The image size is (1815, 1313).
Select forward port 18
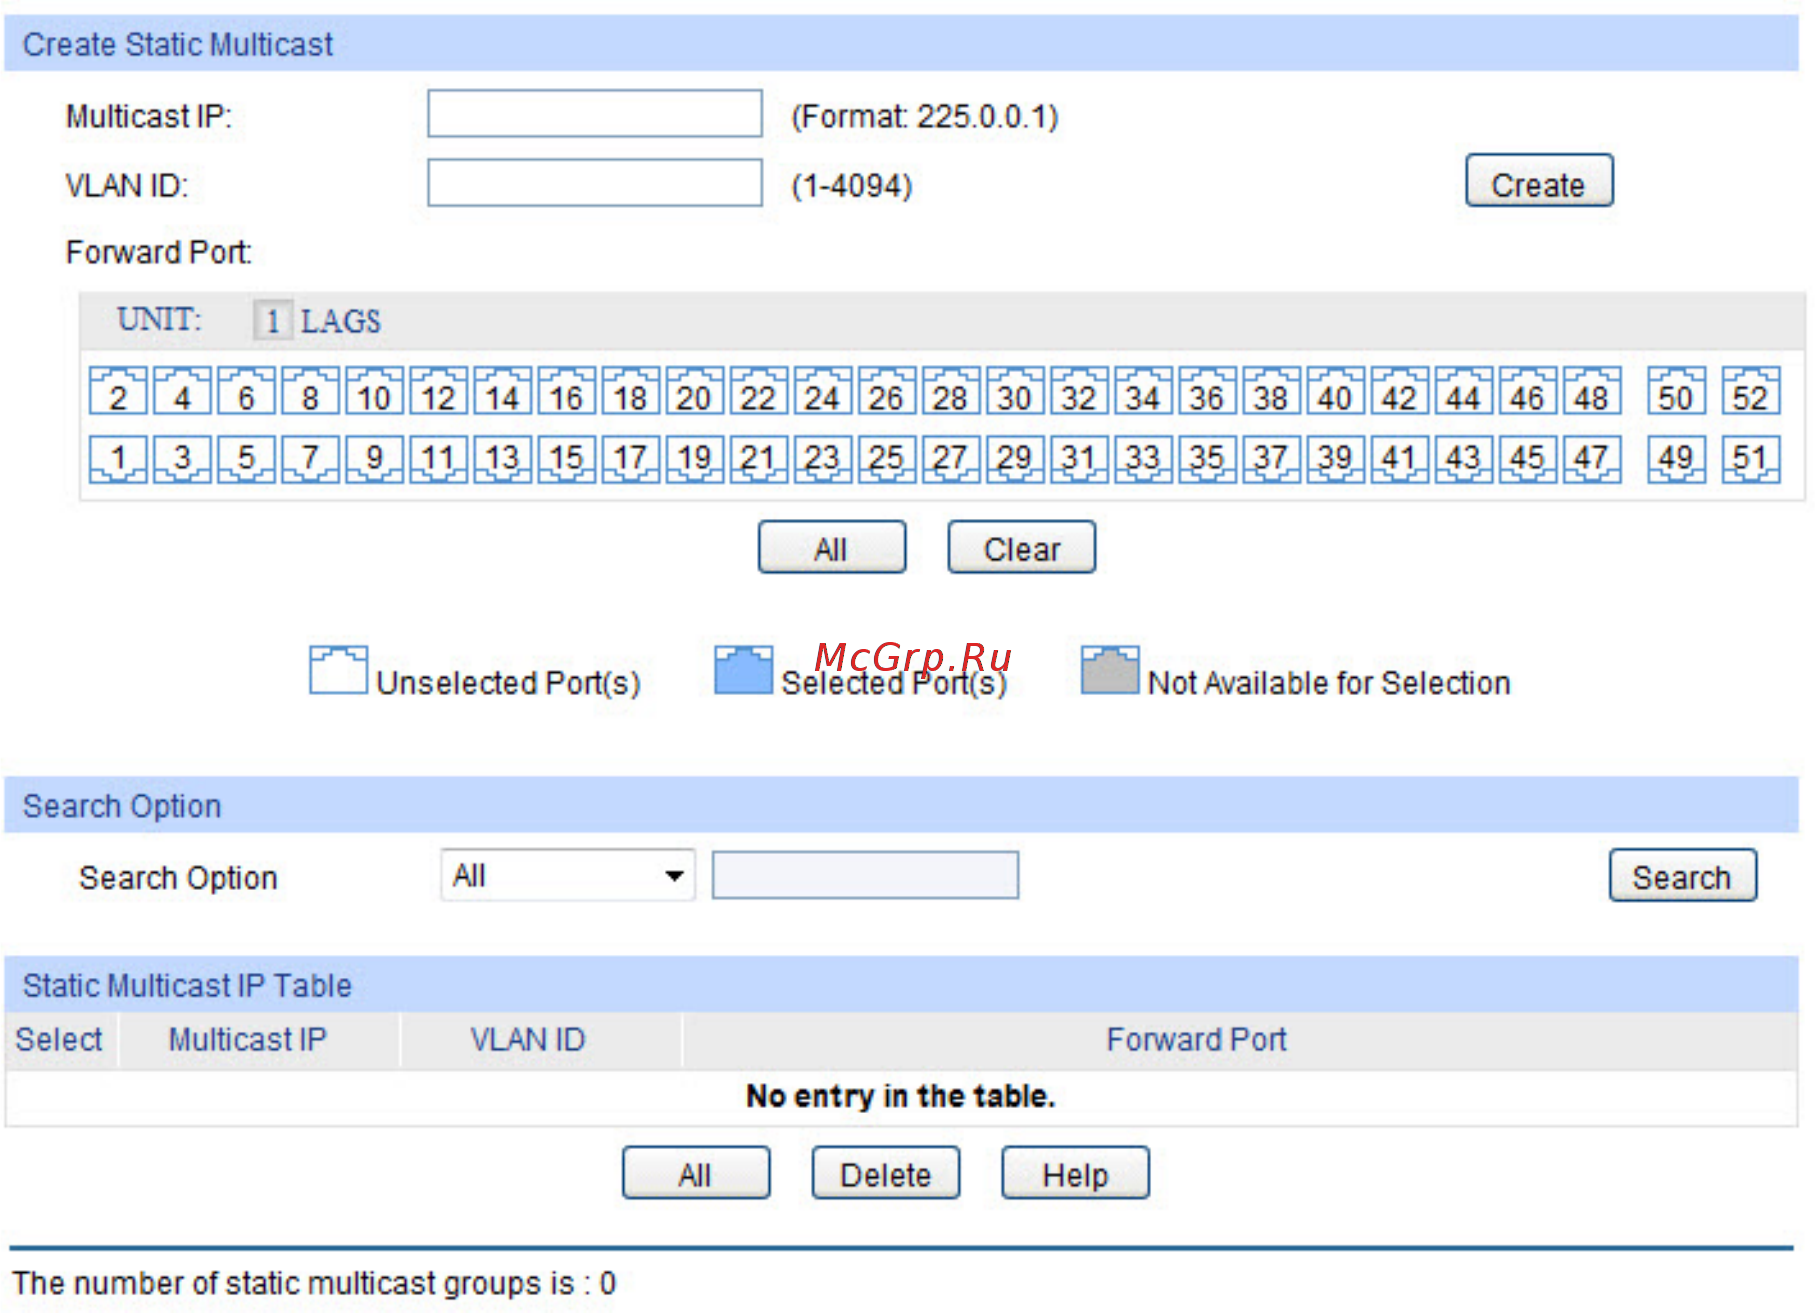pyautogui.click(x=630, y=391)
